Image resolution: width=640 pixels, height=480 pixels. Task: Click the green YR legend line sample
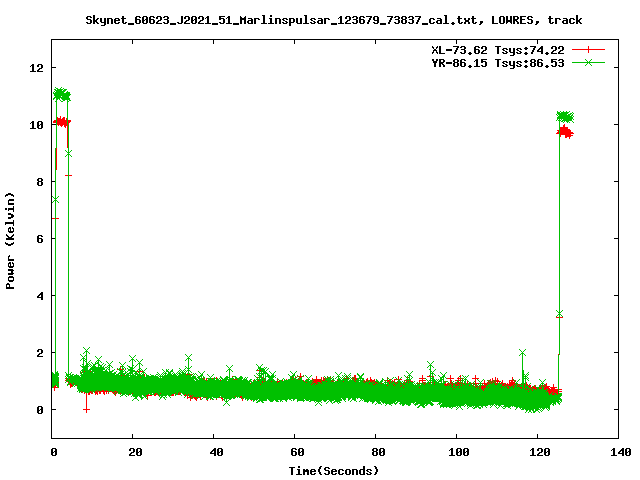588,63
